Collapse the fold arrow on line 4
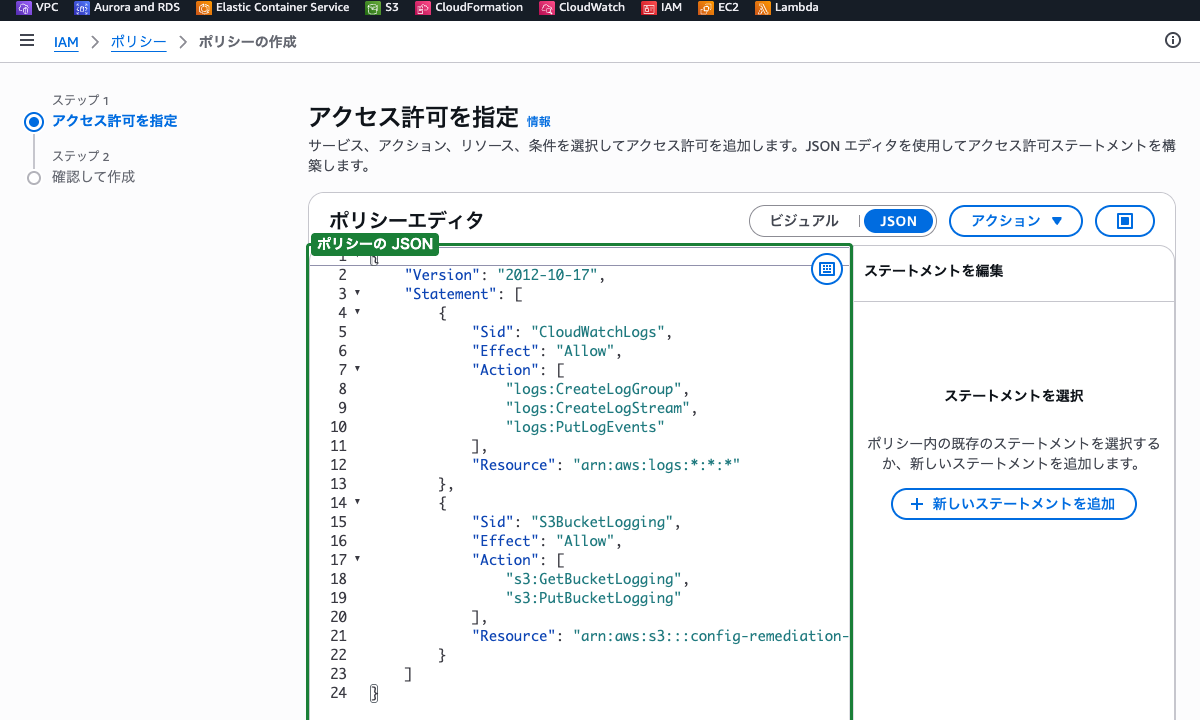1200x720 pixels. click(357, 312)
